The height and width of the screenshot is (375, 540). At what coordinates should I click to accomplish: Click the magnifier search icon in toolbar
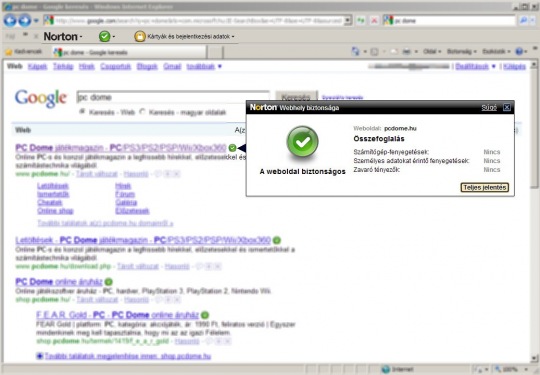click(x=523, y=21)
